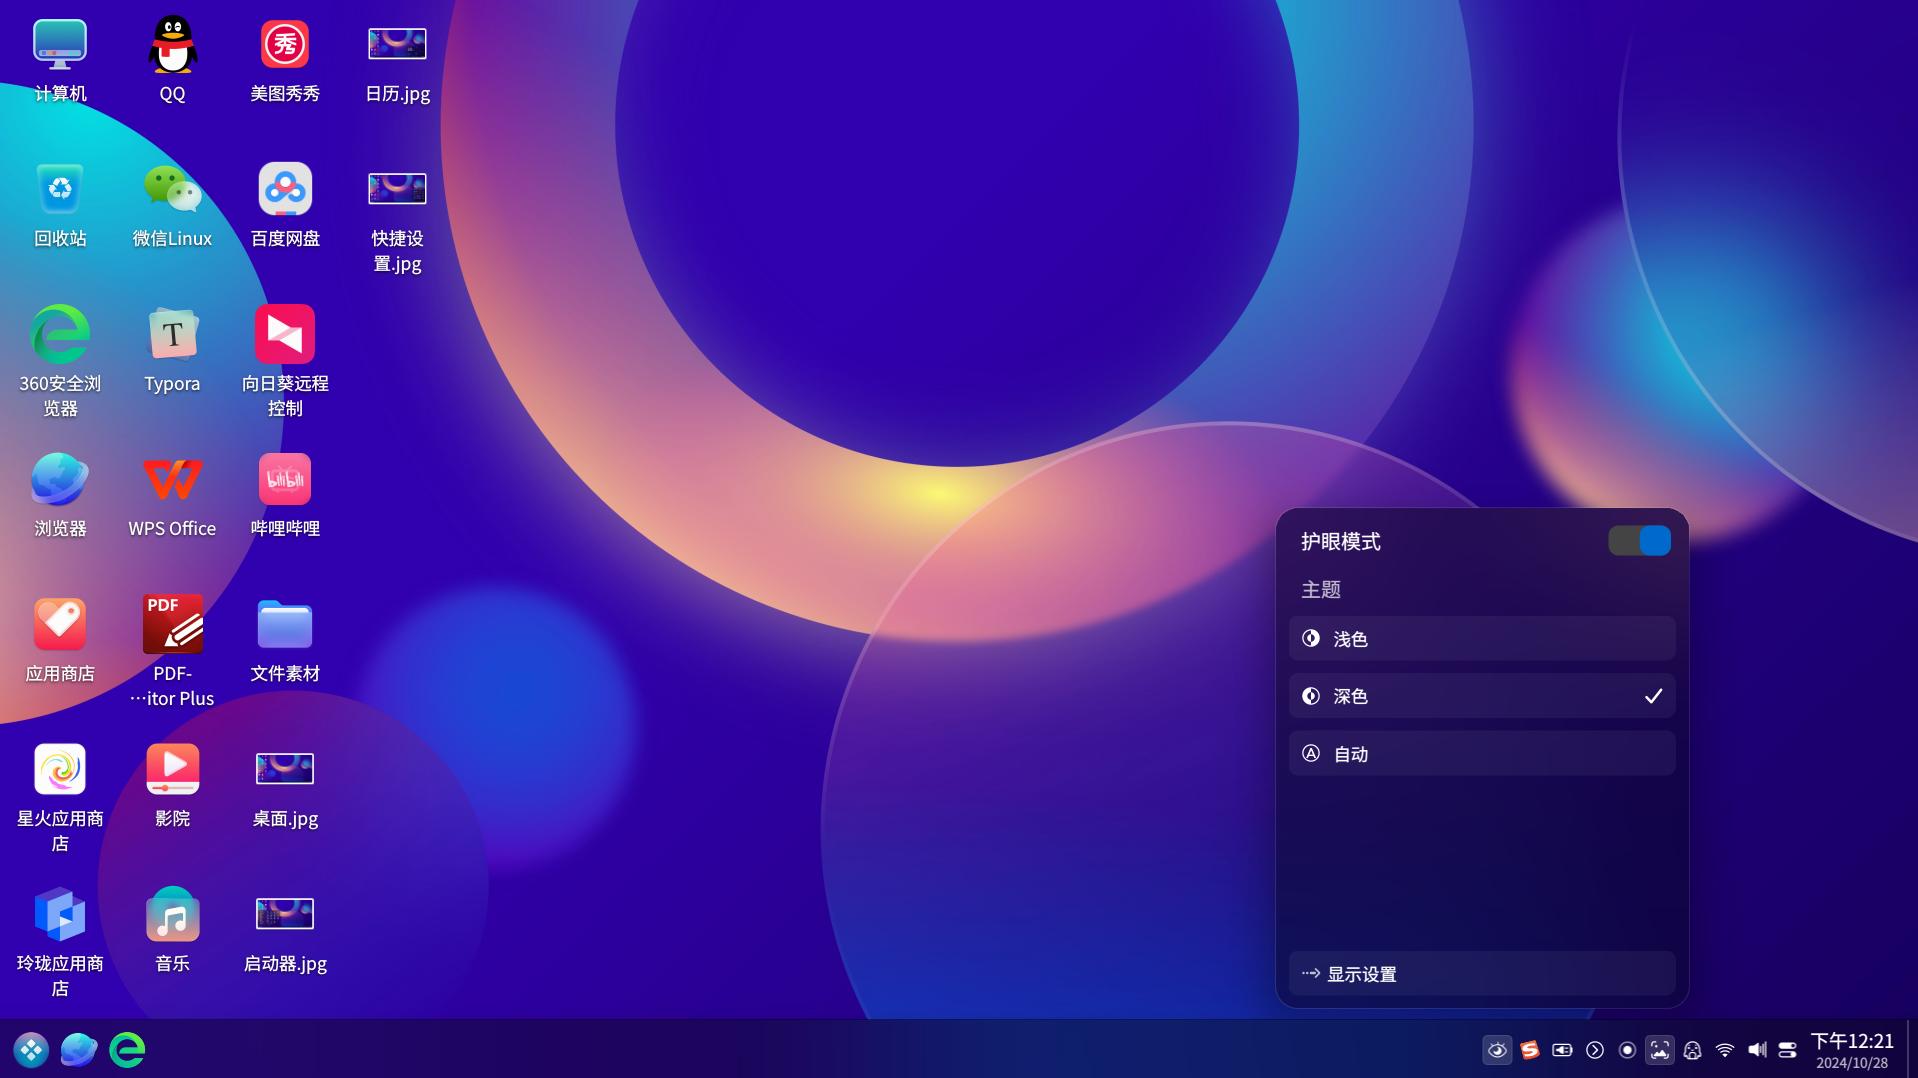1918x1078 pixels.
Task: Click the screen record circle tray icon
Action: 1627,1050
